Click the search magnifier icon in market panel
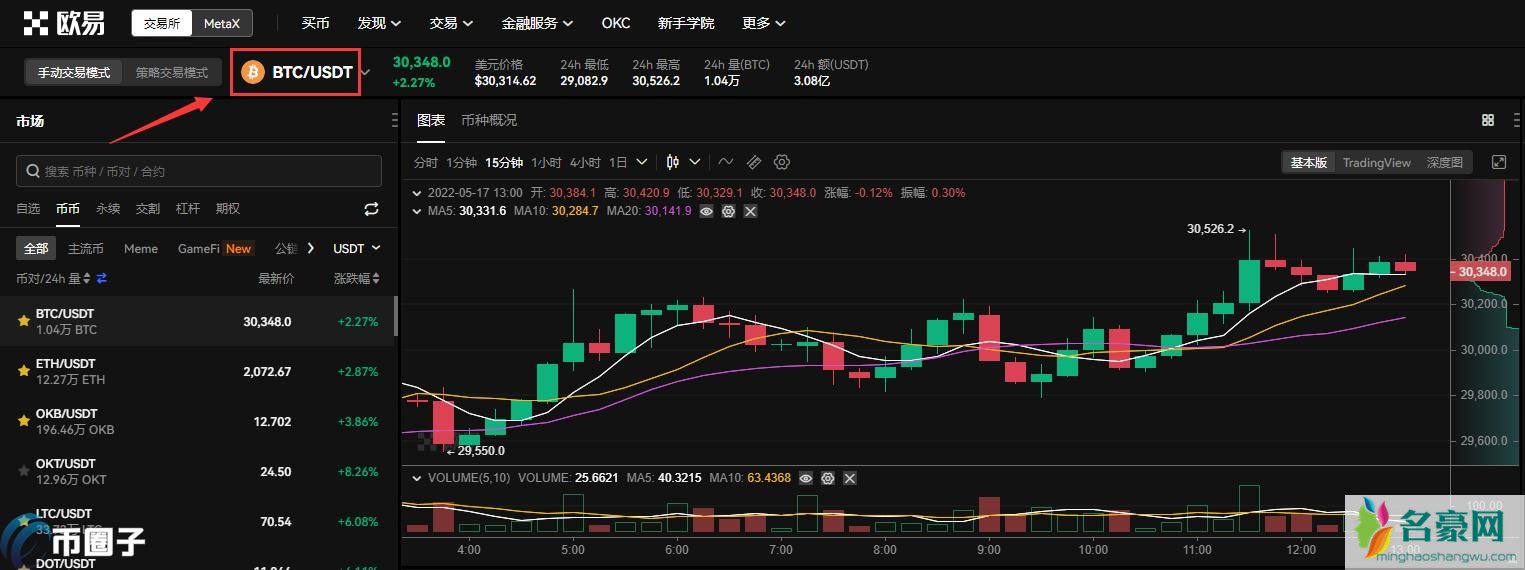This screenshot has height=570, width=1525. point(33,171)
